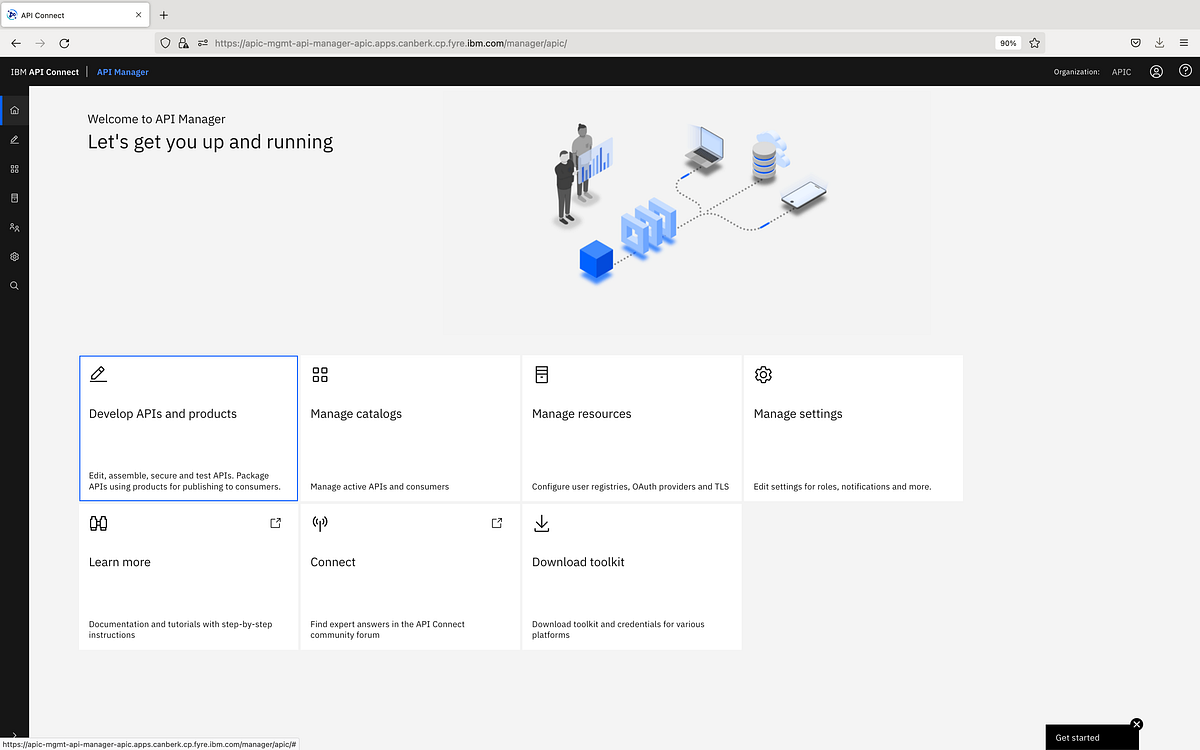1200x750 pixels.
Task: Click the external link icon on Connect tile
Action: pyautogui.click(x=496, y=522)
